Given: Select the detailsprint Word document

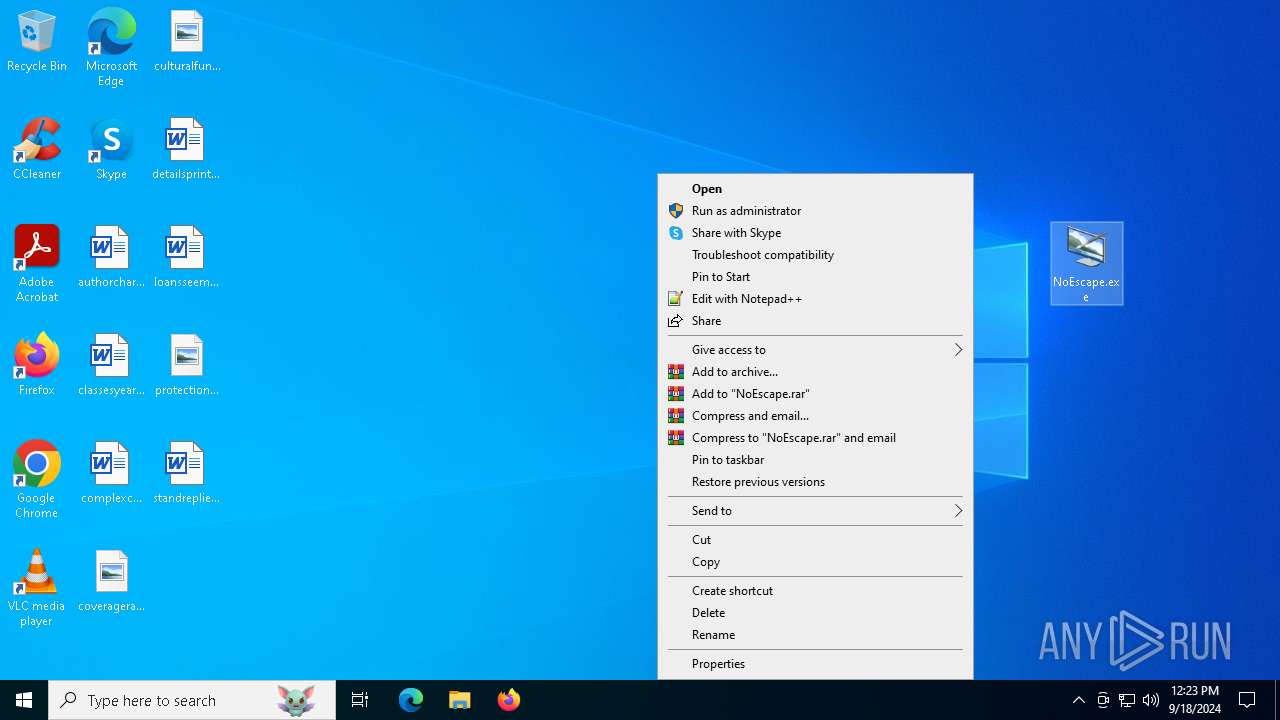Looking at the screenshot, I should [186, 150].
